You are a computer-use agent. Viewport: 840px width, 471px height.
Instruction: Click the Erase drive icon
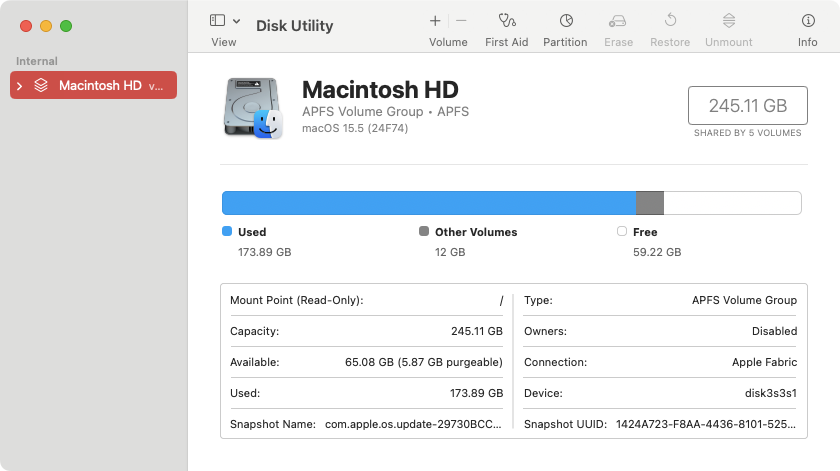click(x=618, y=21)
